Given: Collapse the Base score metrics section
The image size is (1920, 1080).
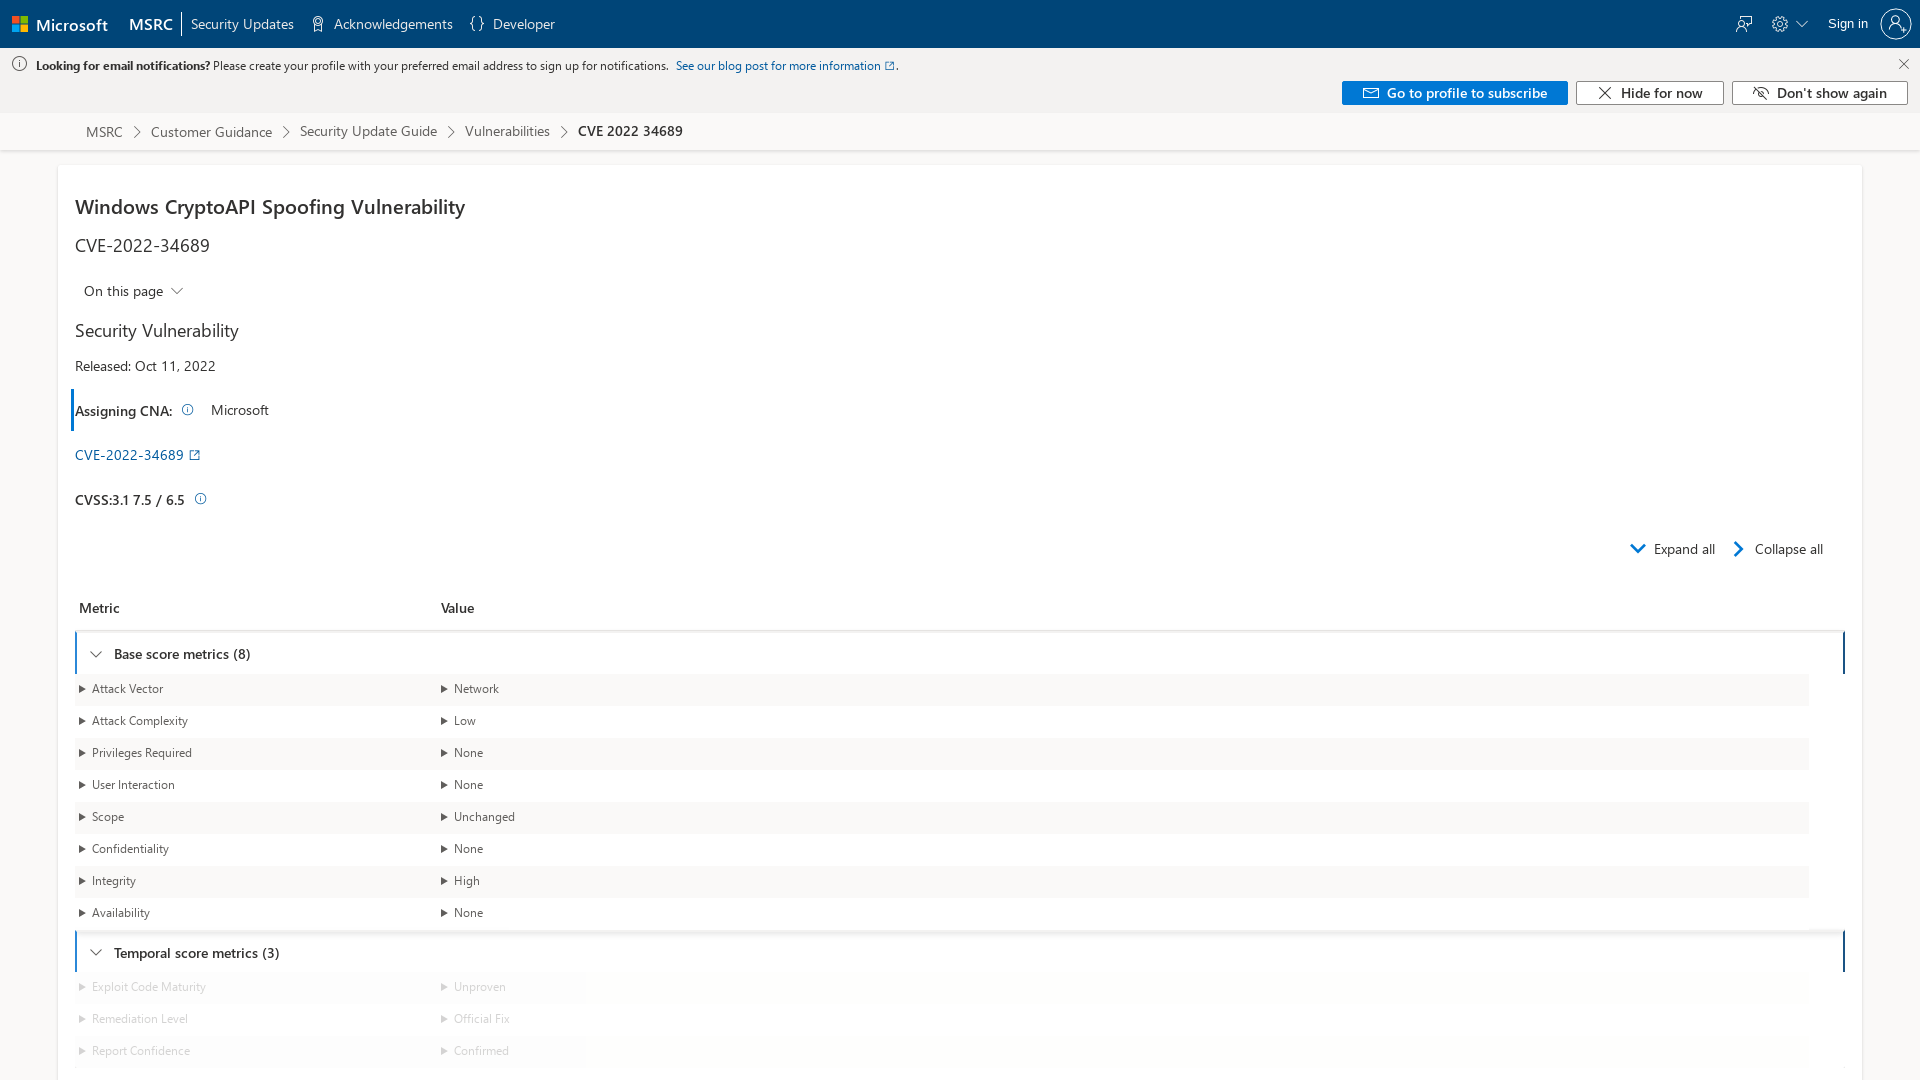Looking at the screenshot, I should [x=96, y=653].
